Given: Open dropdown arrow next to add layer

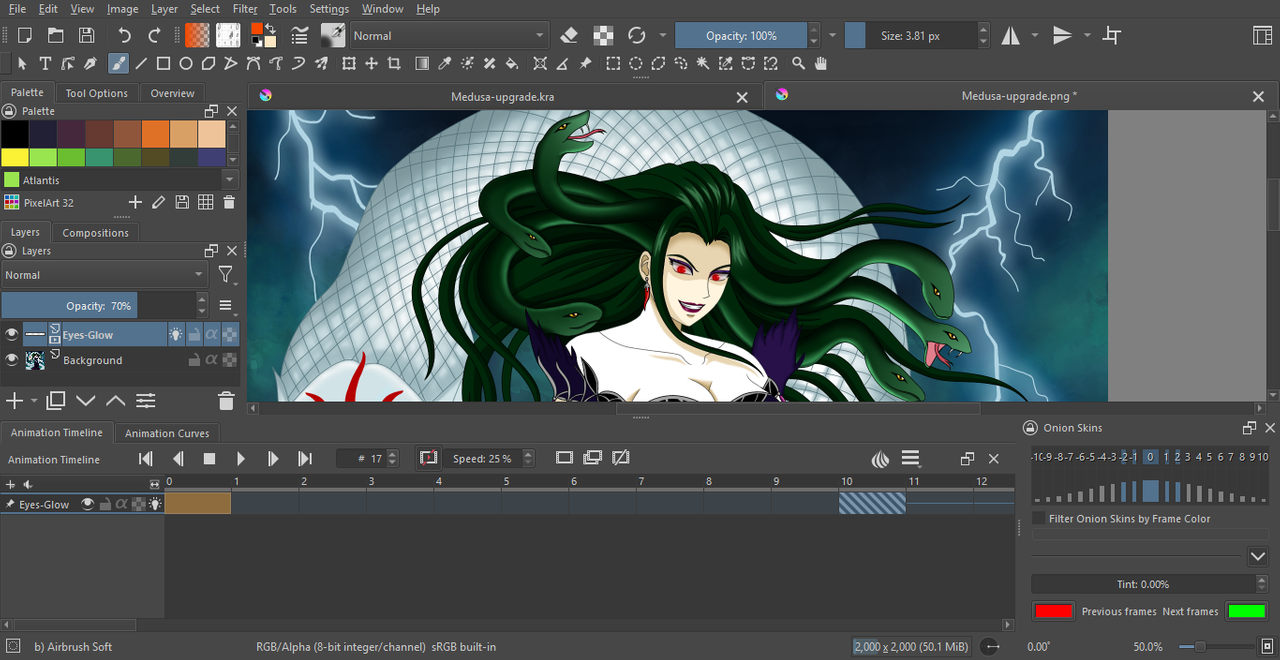Looking at the screenshot, I should pyautogui.click(x=34, y=401).
